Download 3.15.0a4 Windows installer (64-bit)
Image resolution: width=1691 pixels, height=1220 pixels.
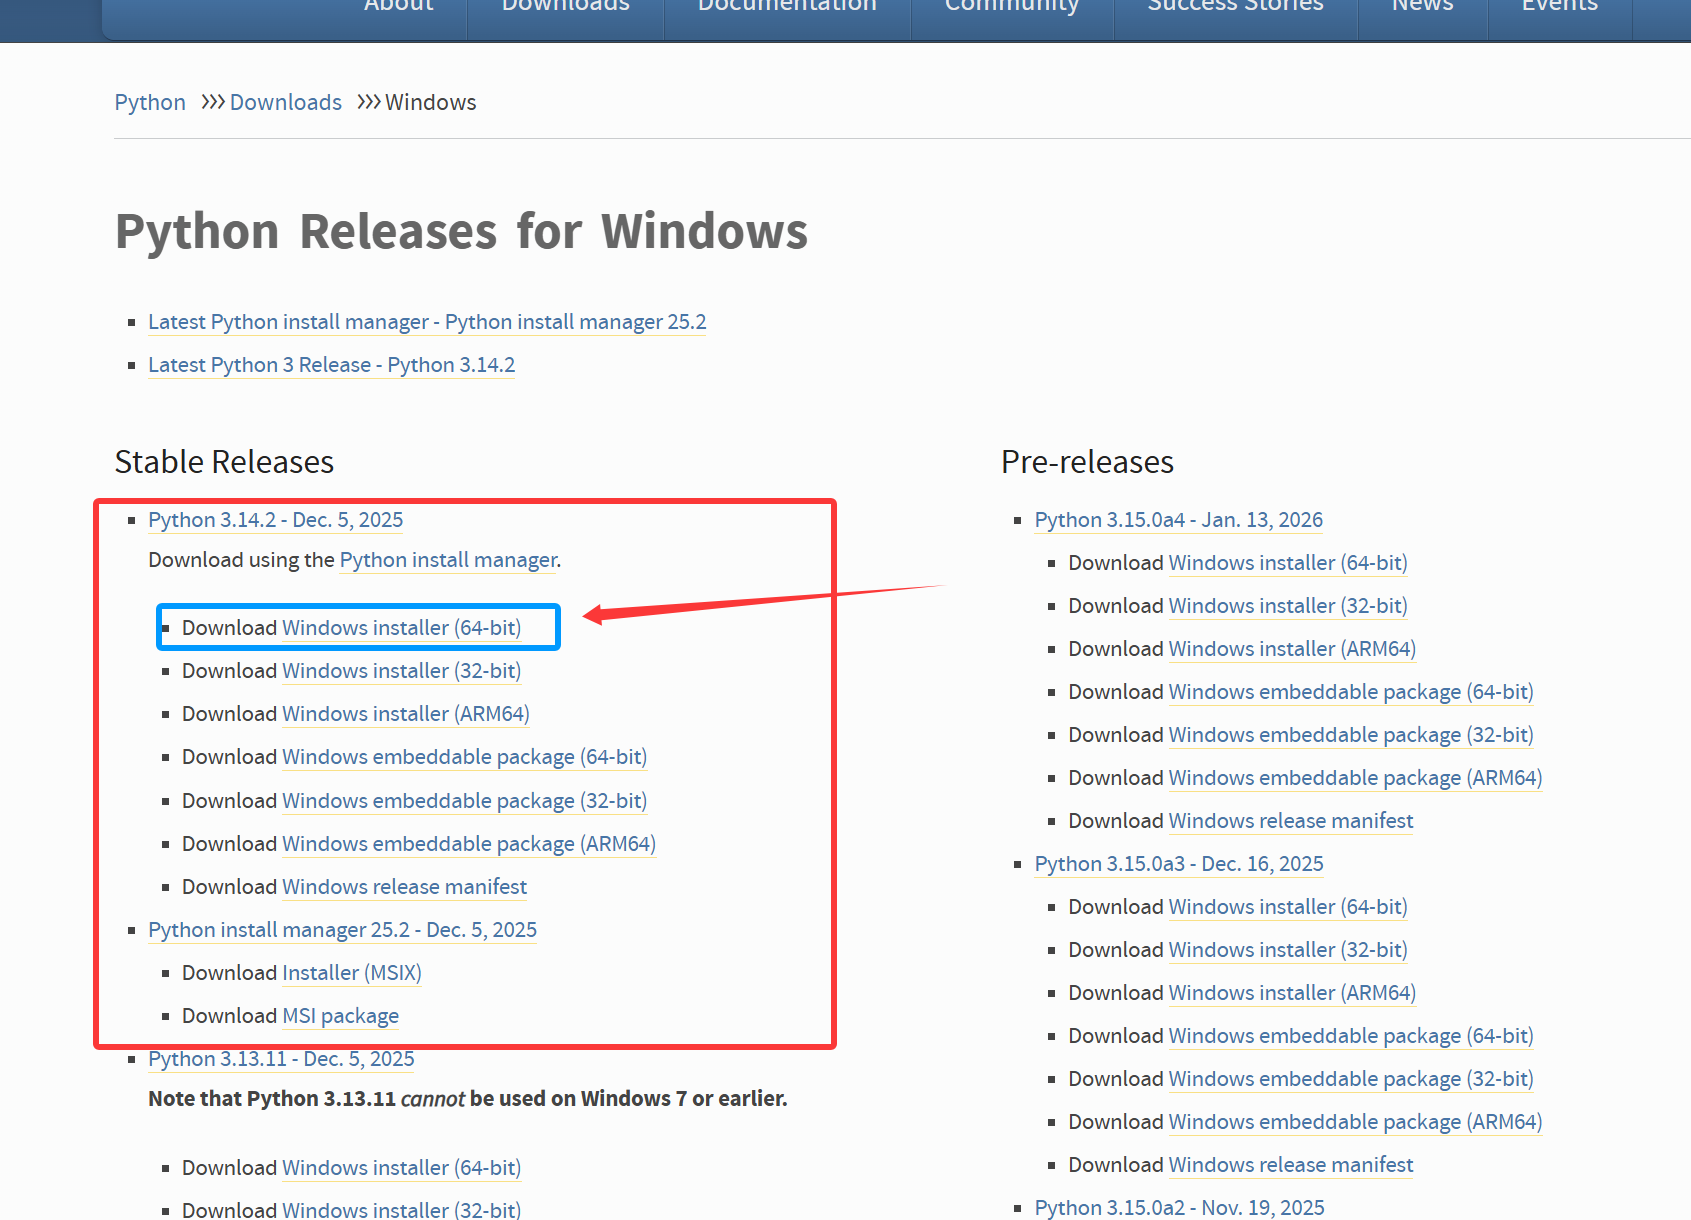click(x=1288, y=563)
